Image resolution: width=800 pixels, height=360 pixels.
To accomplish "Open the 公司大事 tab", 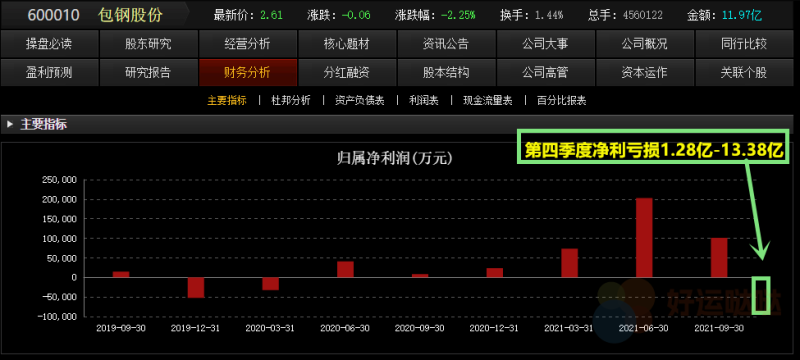I will tap(545, 44).
